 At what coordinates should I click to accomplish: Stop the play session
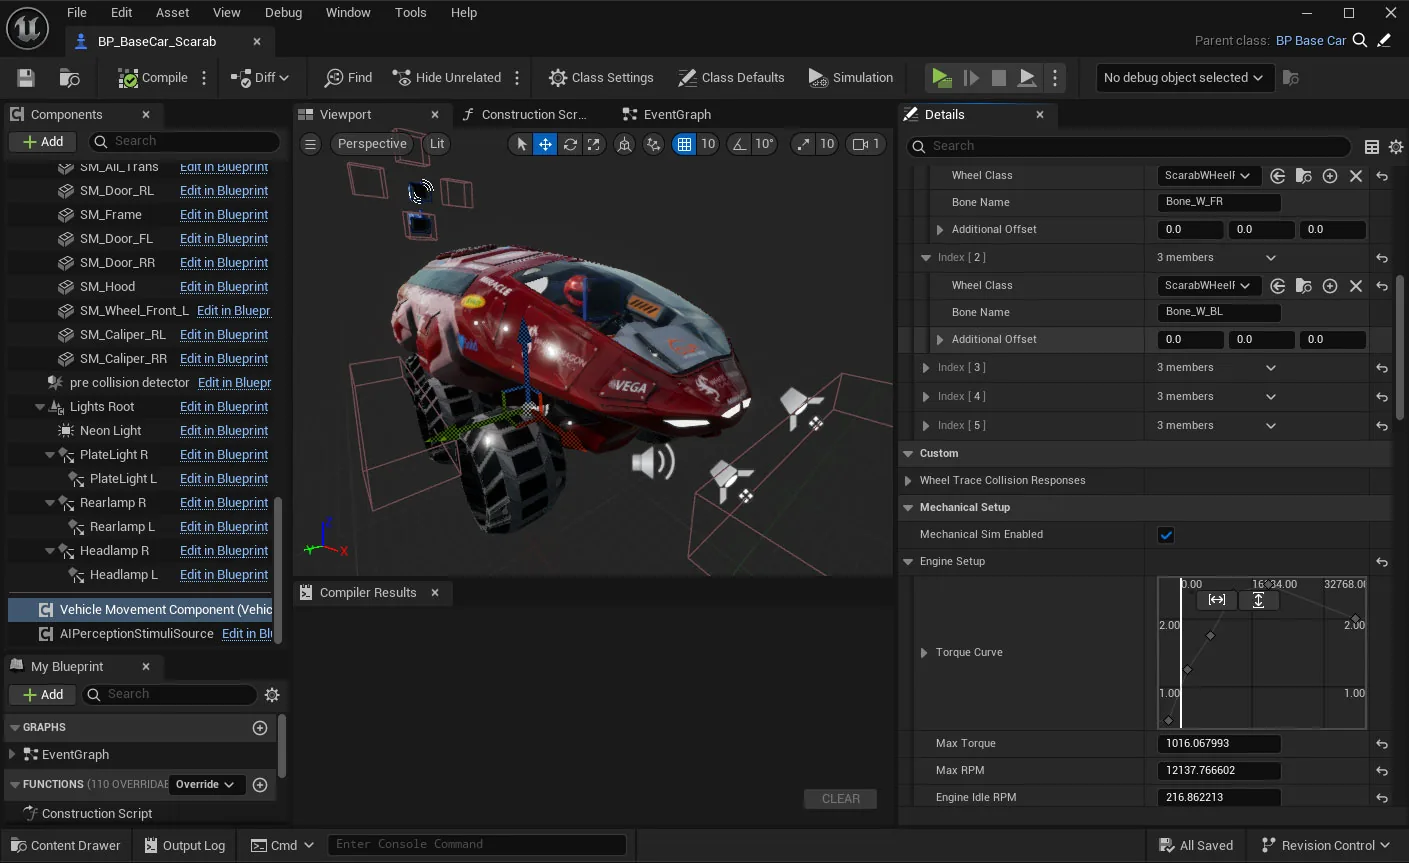click(x=998, y=77)
